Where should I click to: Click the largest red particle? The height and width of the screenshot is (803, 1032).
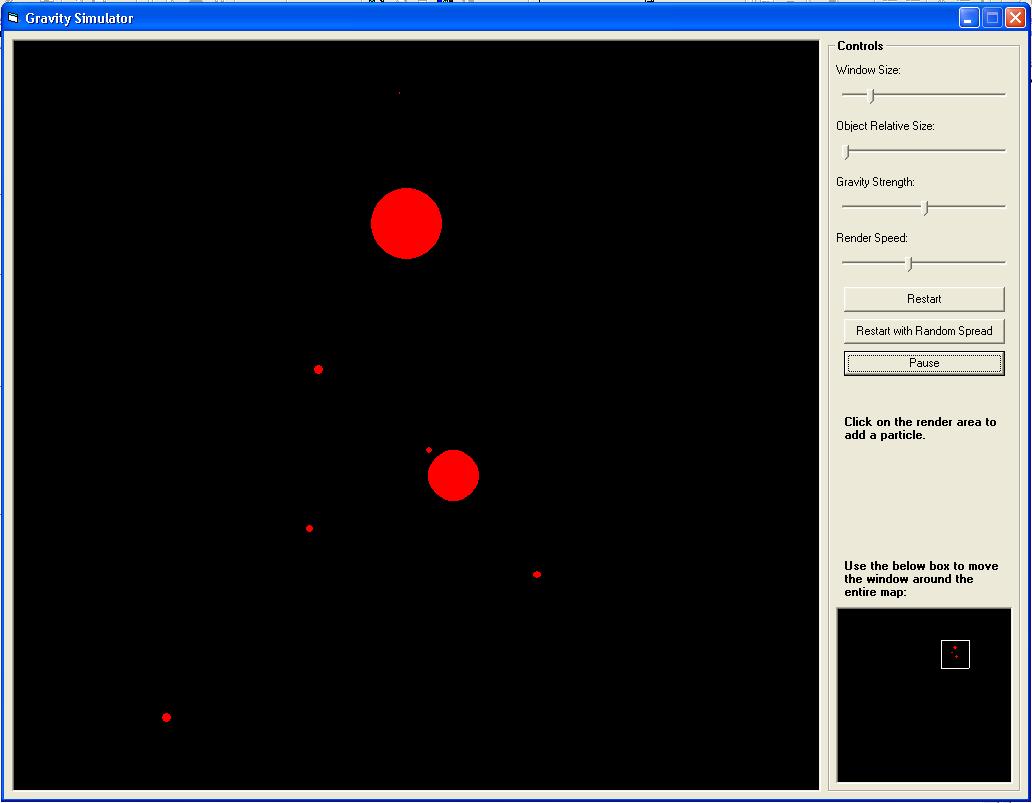click(x=406, y=223)
